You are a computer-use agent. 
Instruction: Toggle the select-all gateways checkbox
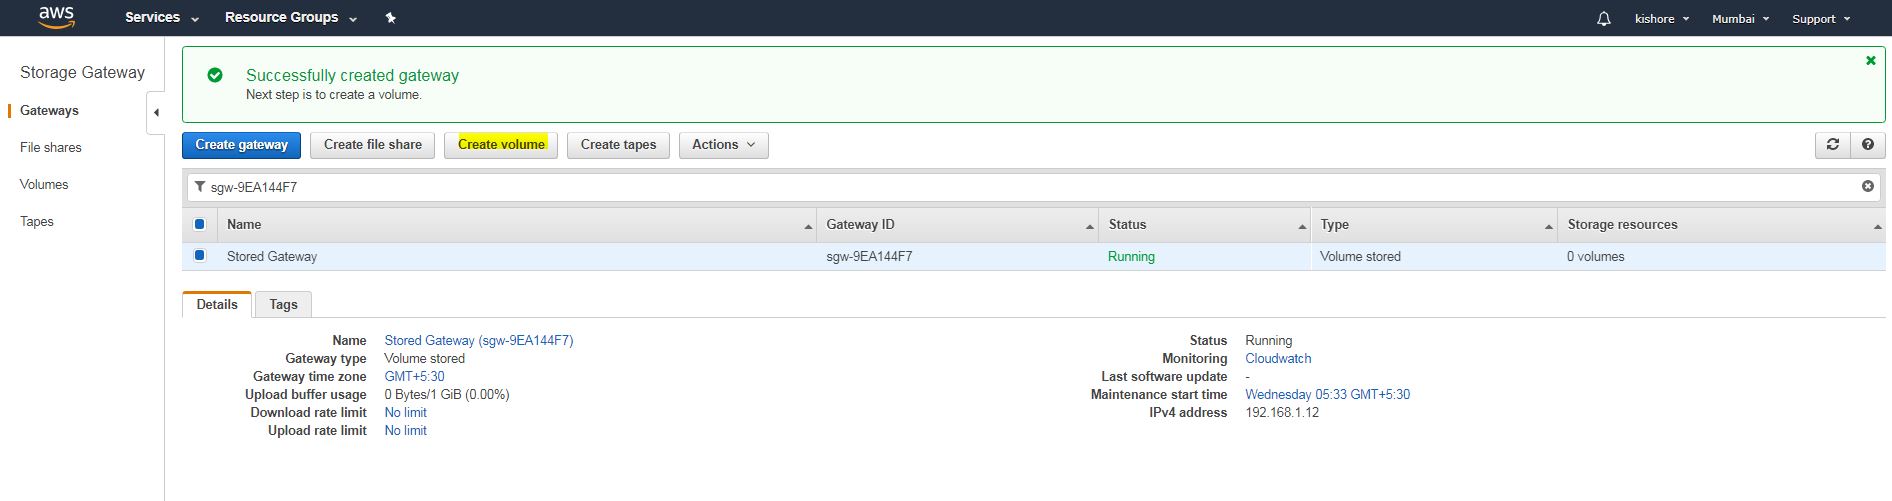coord(199,225)
